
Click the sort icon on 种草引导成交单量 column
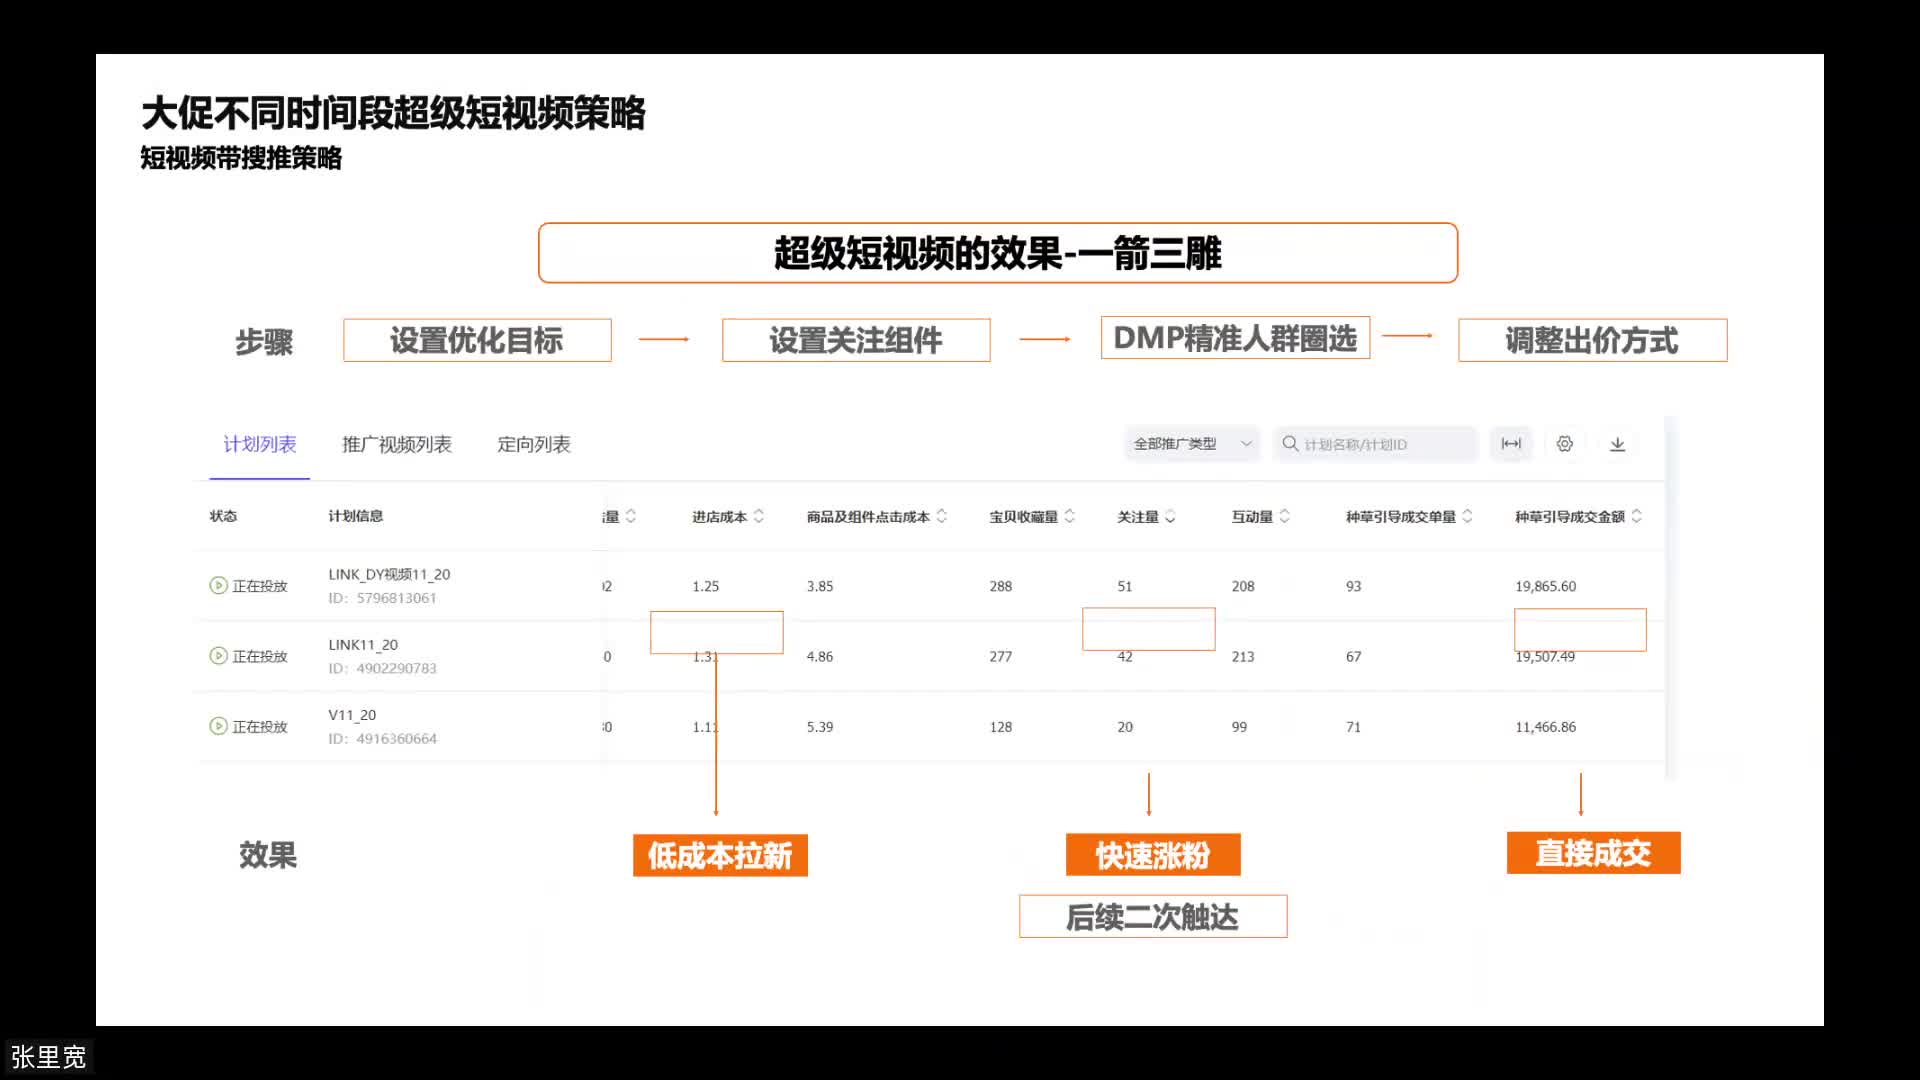(x=1468, y=516)
